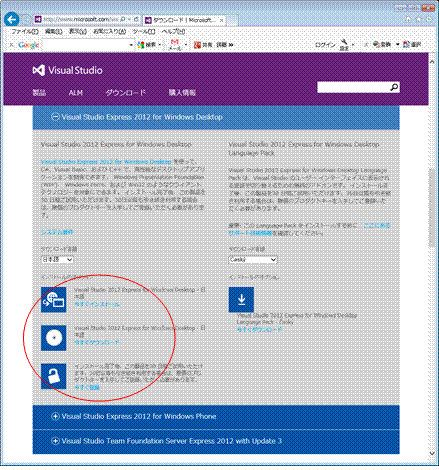Open the Česky language pack dropdown
Image resolution: width=439 pixels, height=470 pixels.
(x=253, y=259)
